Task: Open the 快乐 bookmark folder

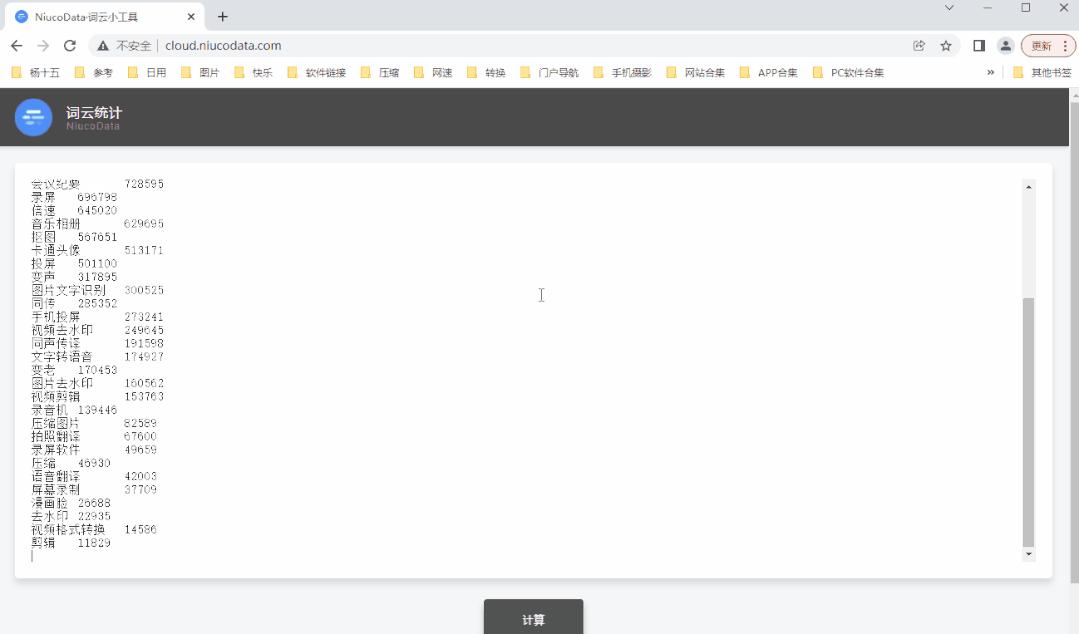Action: (253, 72)
